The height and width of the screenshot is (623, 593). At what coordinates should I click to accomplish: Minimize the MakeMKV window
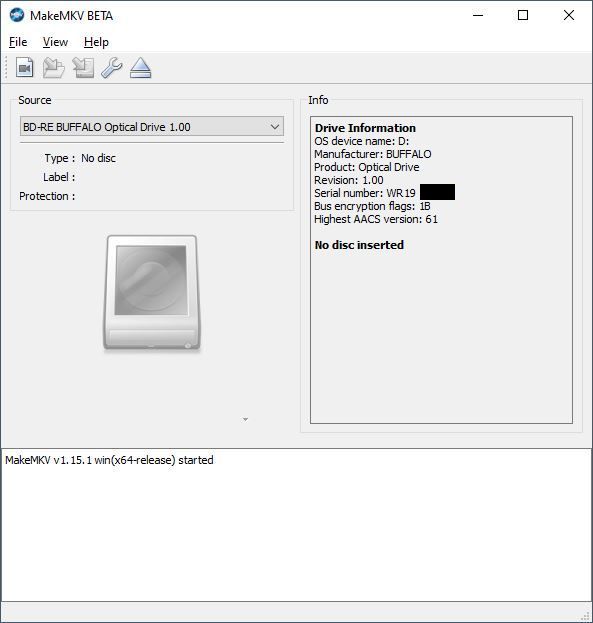pyautogui.click(x=478, y=15)
